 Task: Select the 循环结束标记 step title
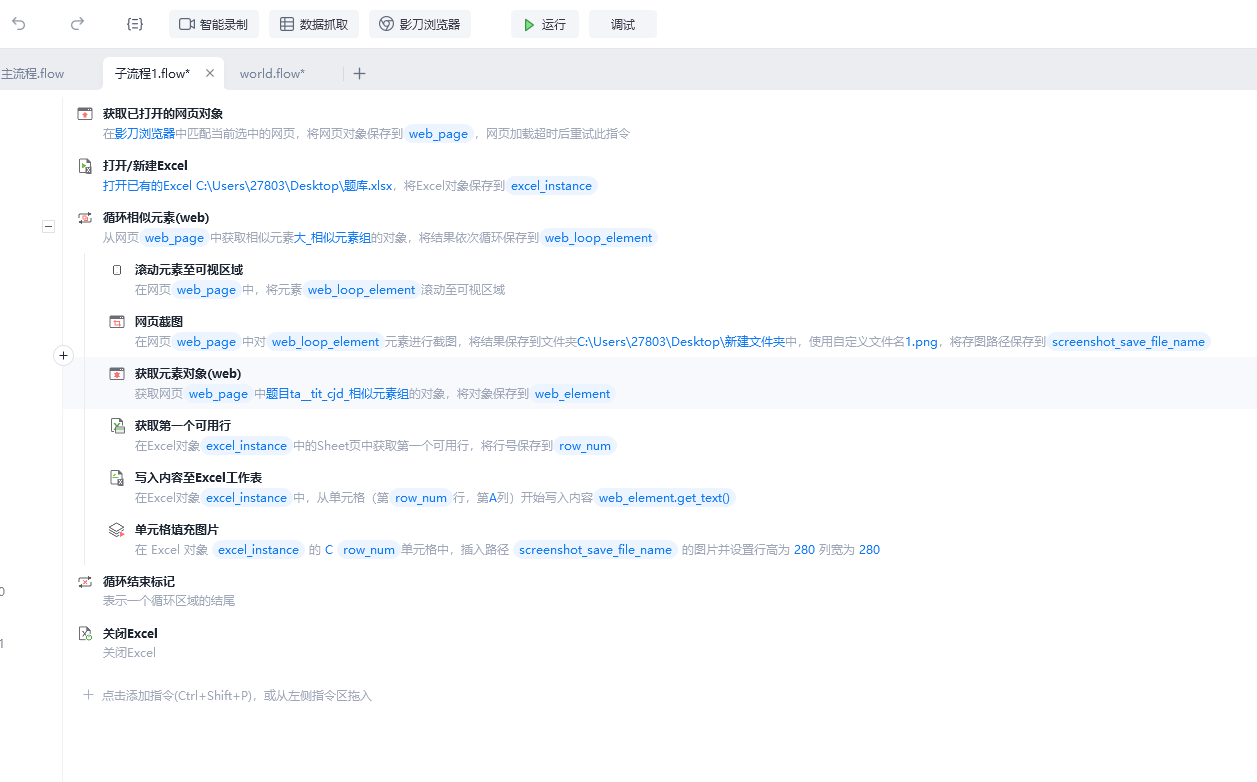tap(139, 581)
